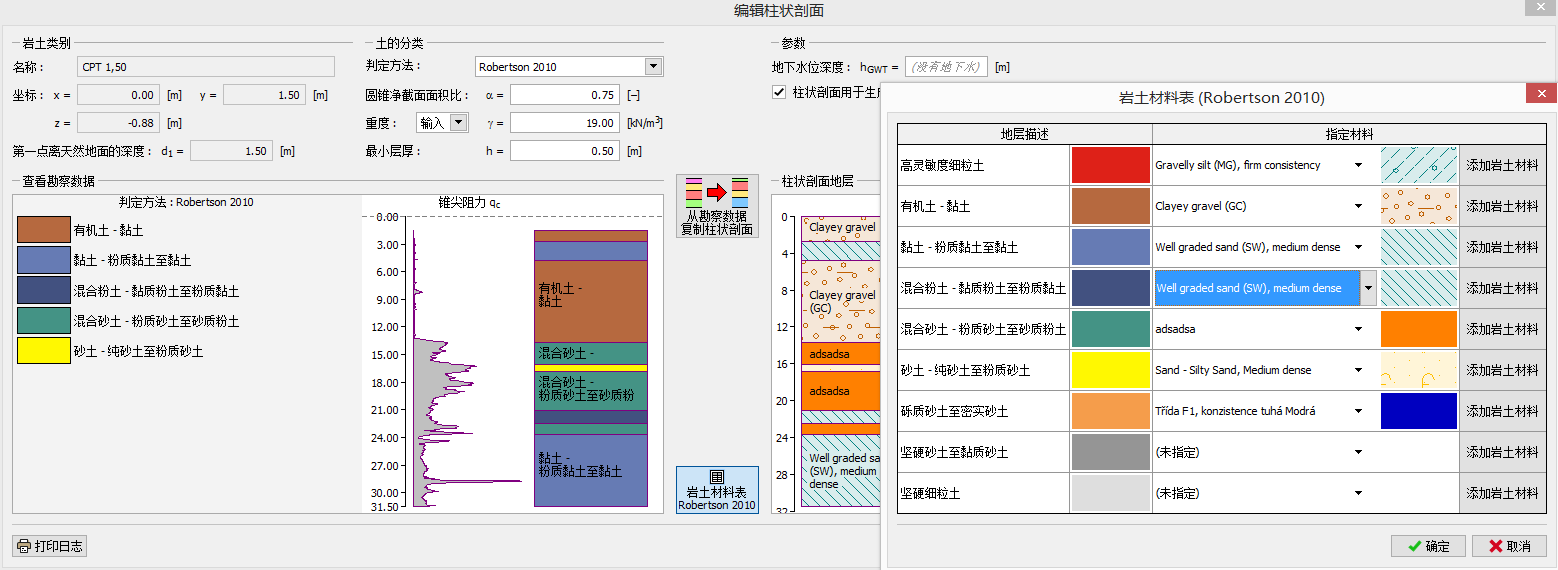Click the orange adsadsa material pattern swatch
The height and width of the screenshot is (570, 1558).
click(1418, 329)
